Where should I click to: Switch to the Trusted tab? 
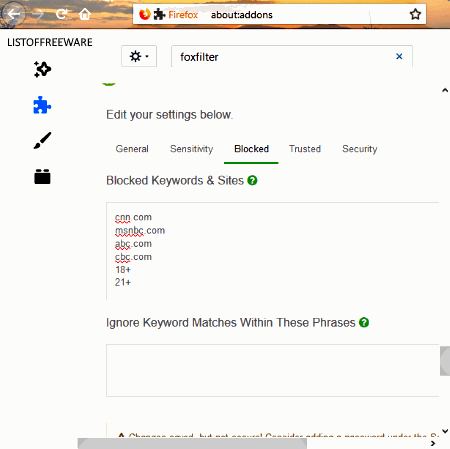click(x=305, y=149)
